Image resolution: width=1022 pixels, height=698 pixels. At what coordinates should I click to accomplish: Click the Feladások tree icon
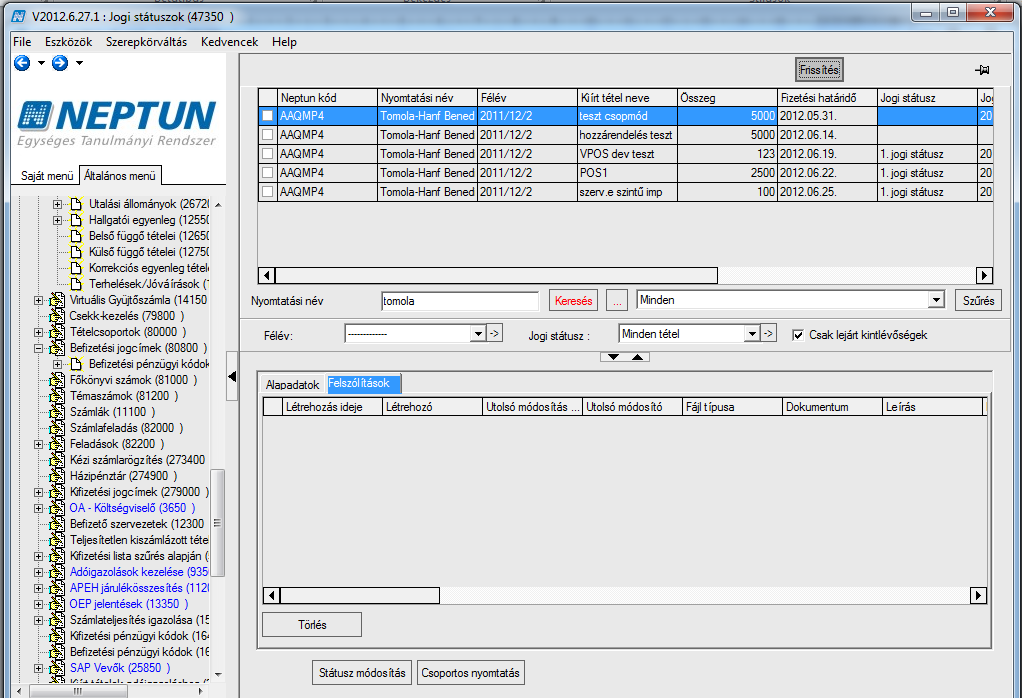click(x=57, y=444)
